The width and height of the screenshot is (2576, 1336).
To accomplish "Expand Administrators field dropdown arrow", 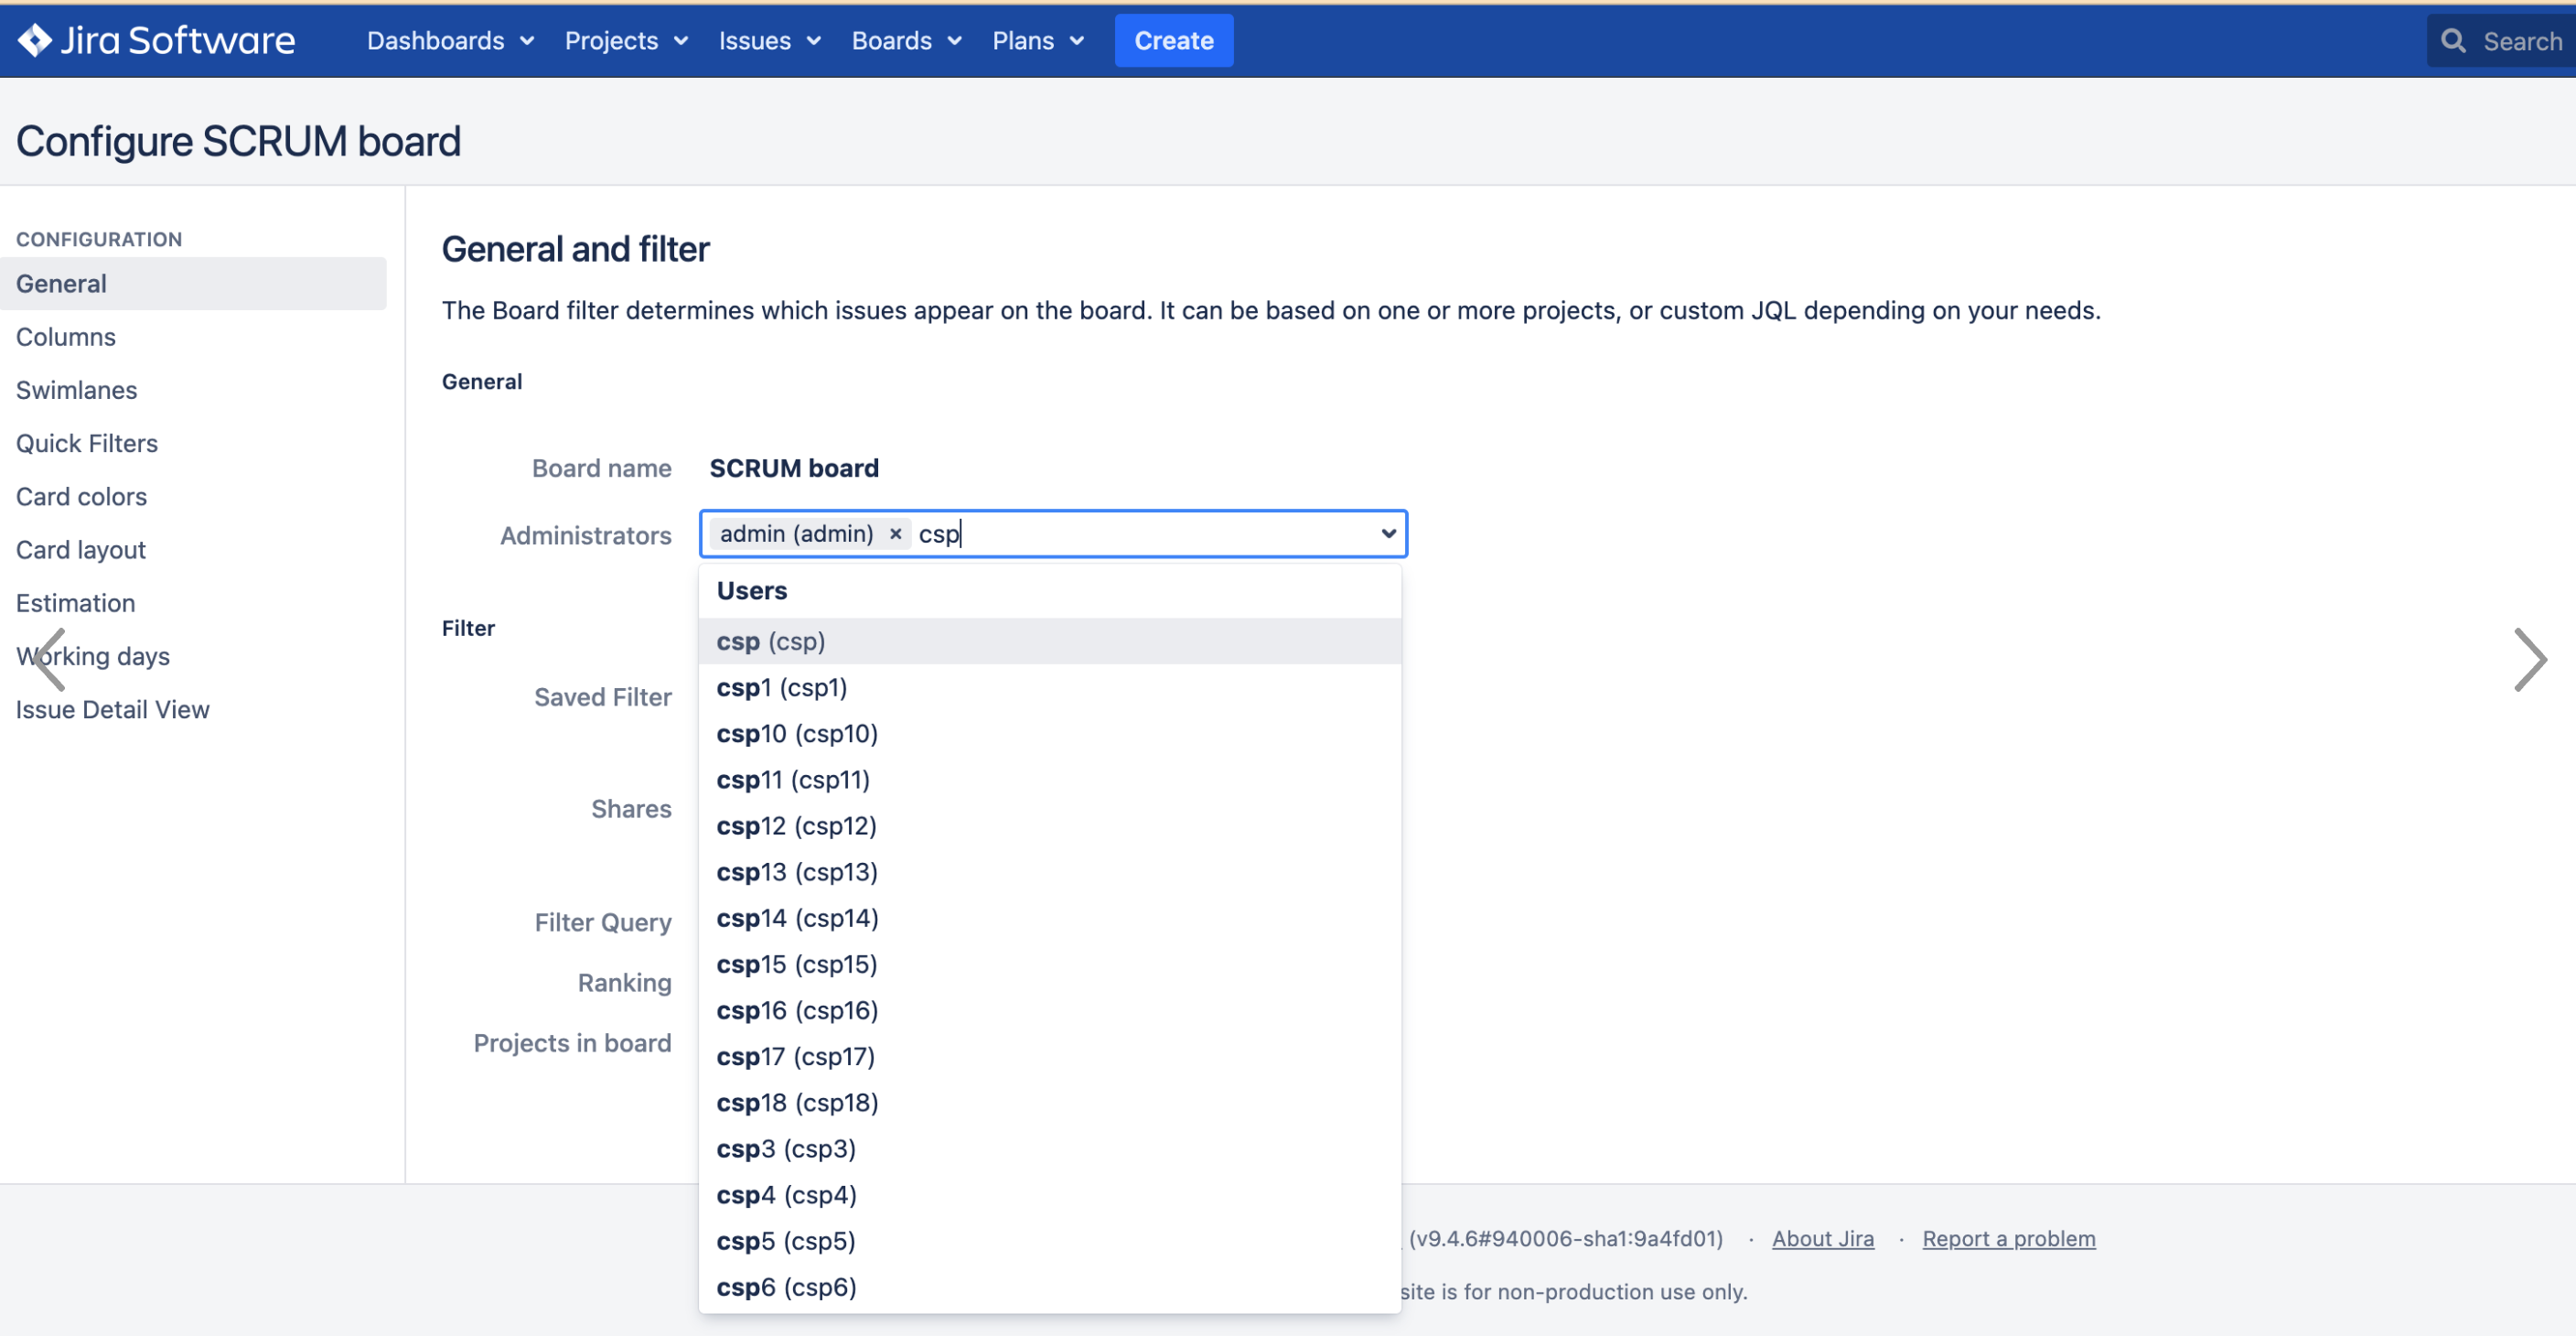I will 1388,534.
